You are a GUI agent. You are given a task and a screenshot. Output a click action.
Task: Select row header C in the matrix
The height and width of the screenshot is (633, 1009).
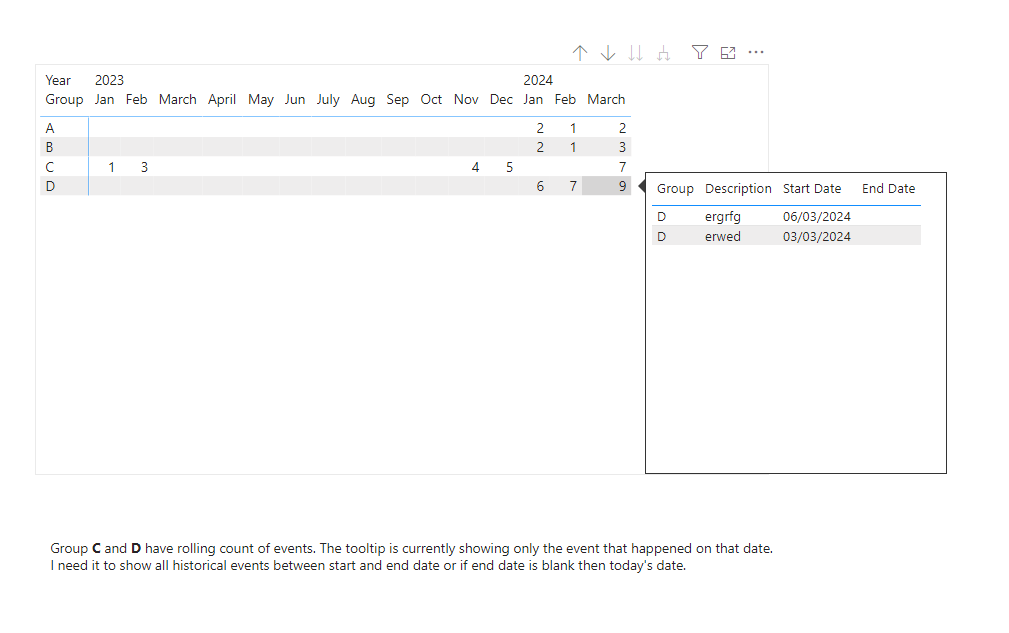[50, 167]
